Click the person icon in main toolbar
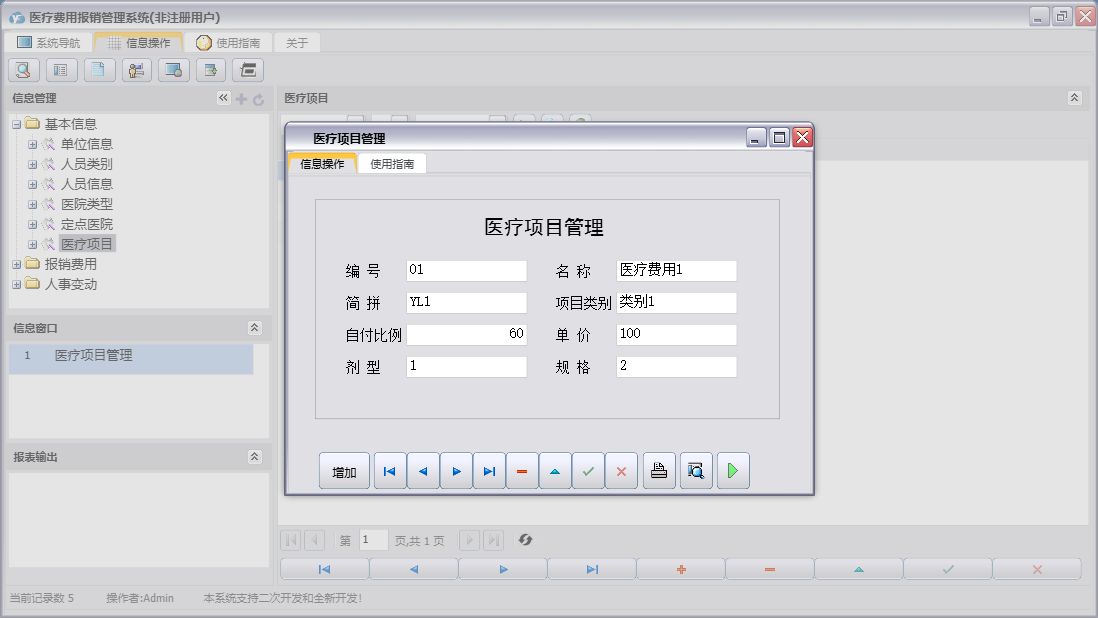 point(137,70)
